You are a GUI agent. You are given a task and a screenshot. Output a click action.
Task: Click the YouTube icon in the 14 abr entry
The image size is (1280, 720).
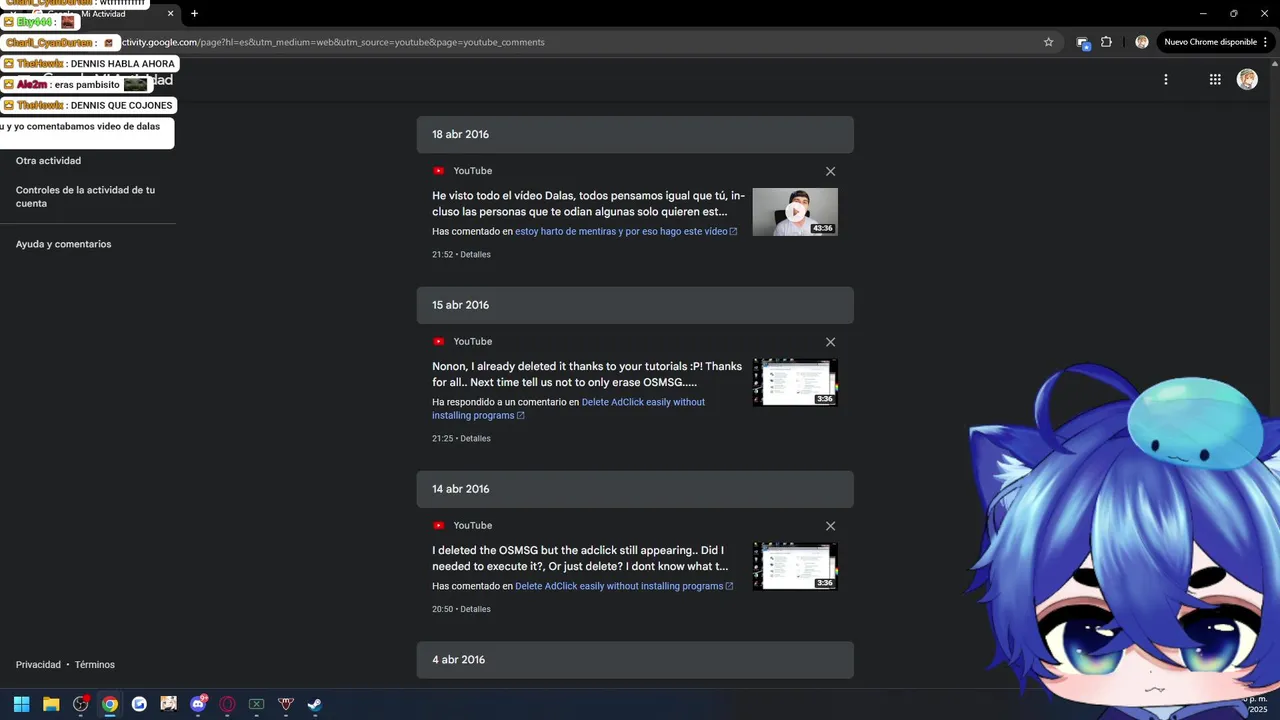[438, 526]
